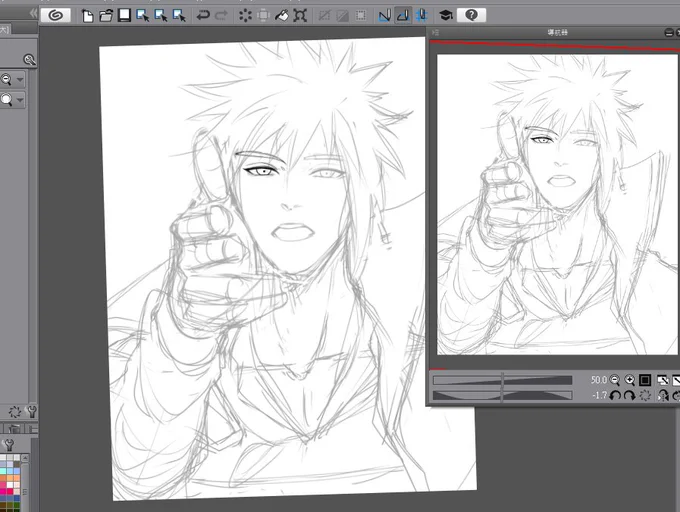Viewport: 680px width, 512px height.
Task: Click reset settings icon in tool property
Action: pos(15,411)
